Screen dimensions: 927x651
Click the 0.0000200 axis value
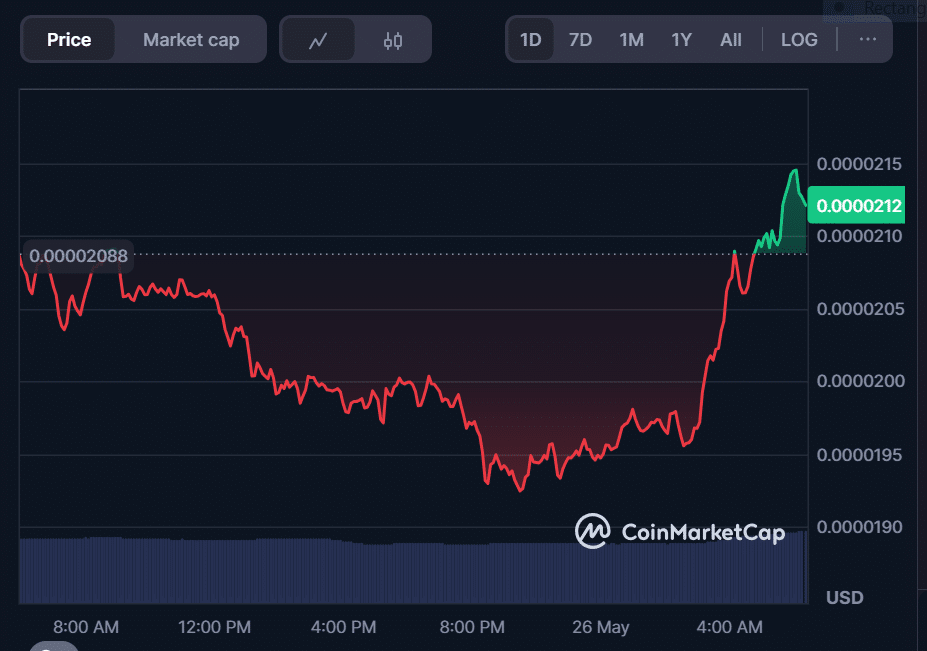[860, 381]
